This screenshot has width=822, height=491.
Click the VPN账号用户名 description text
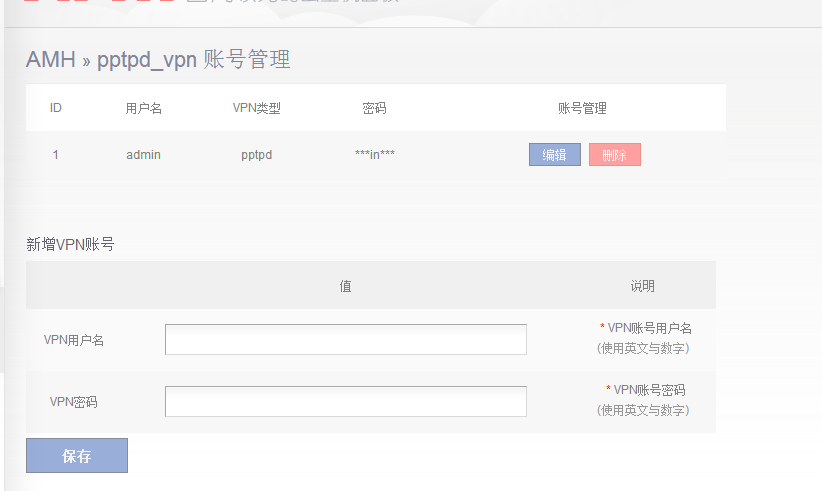click(649, 328)
